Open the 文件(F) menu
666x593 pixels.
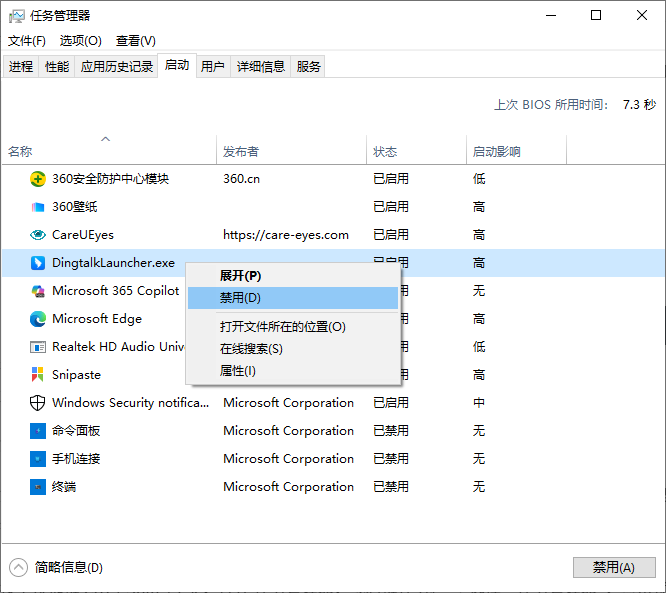[27, 41]
